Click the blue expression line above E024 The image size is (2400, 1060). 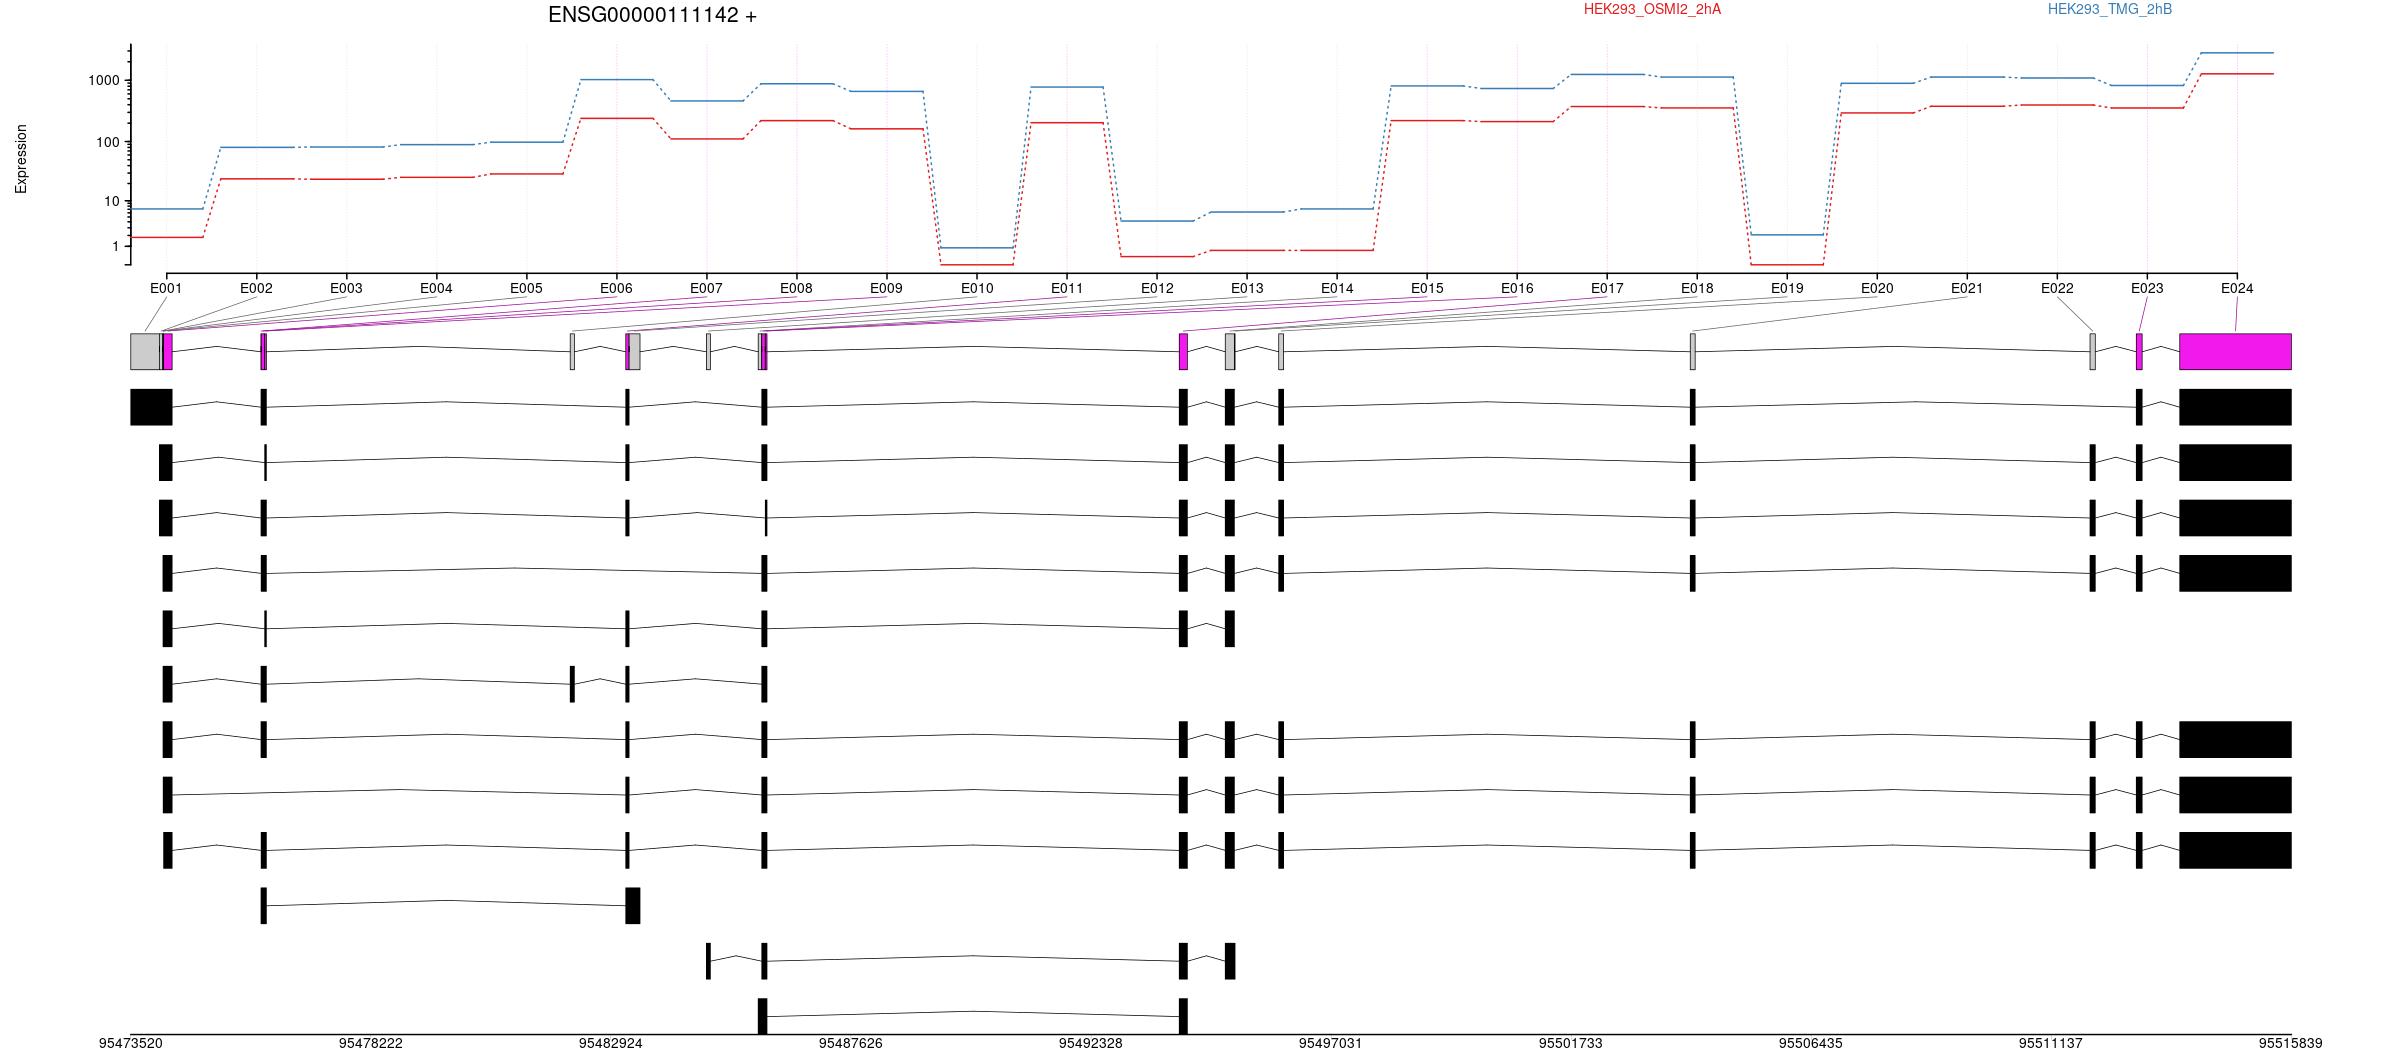pyautogui.click(x=2237, y=52)
